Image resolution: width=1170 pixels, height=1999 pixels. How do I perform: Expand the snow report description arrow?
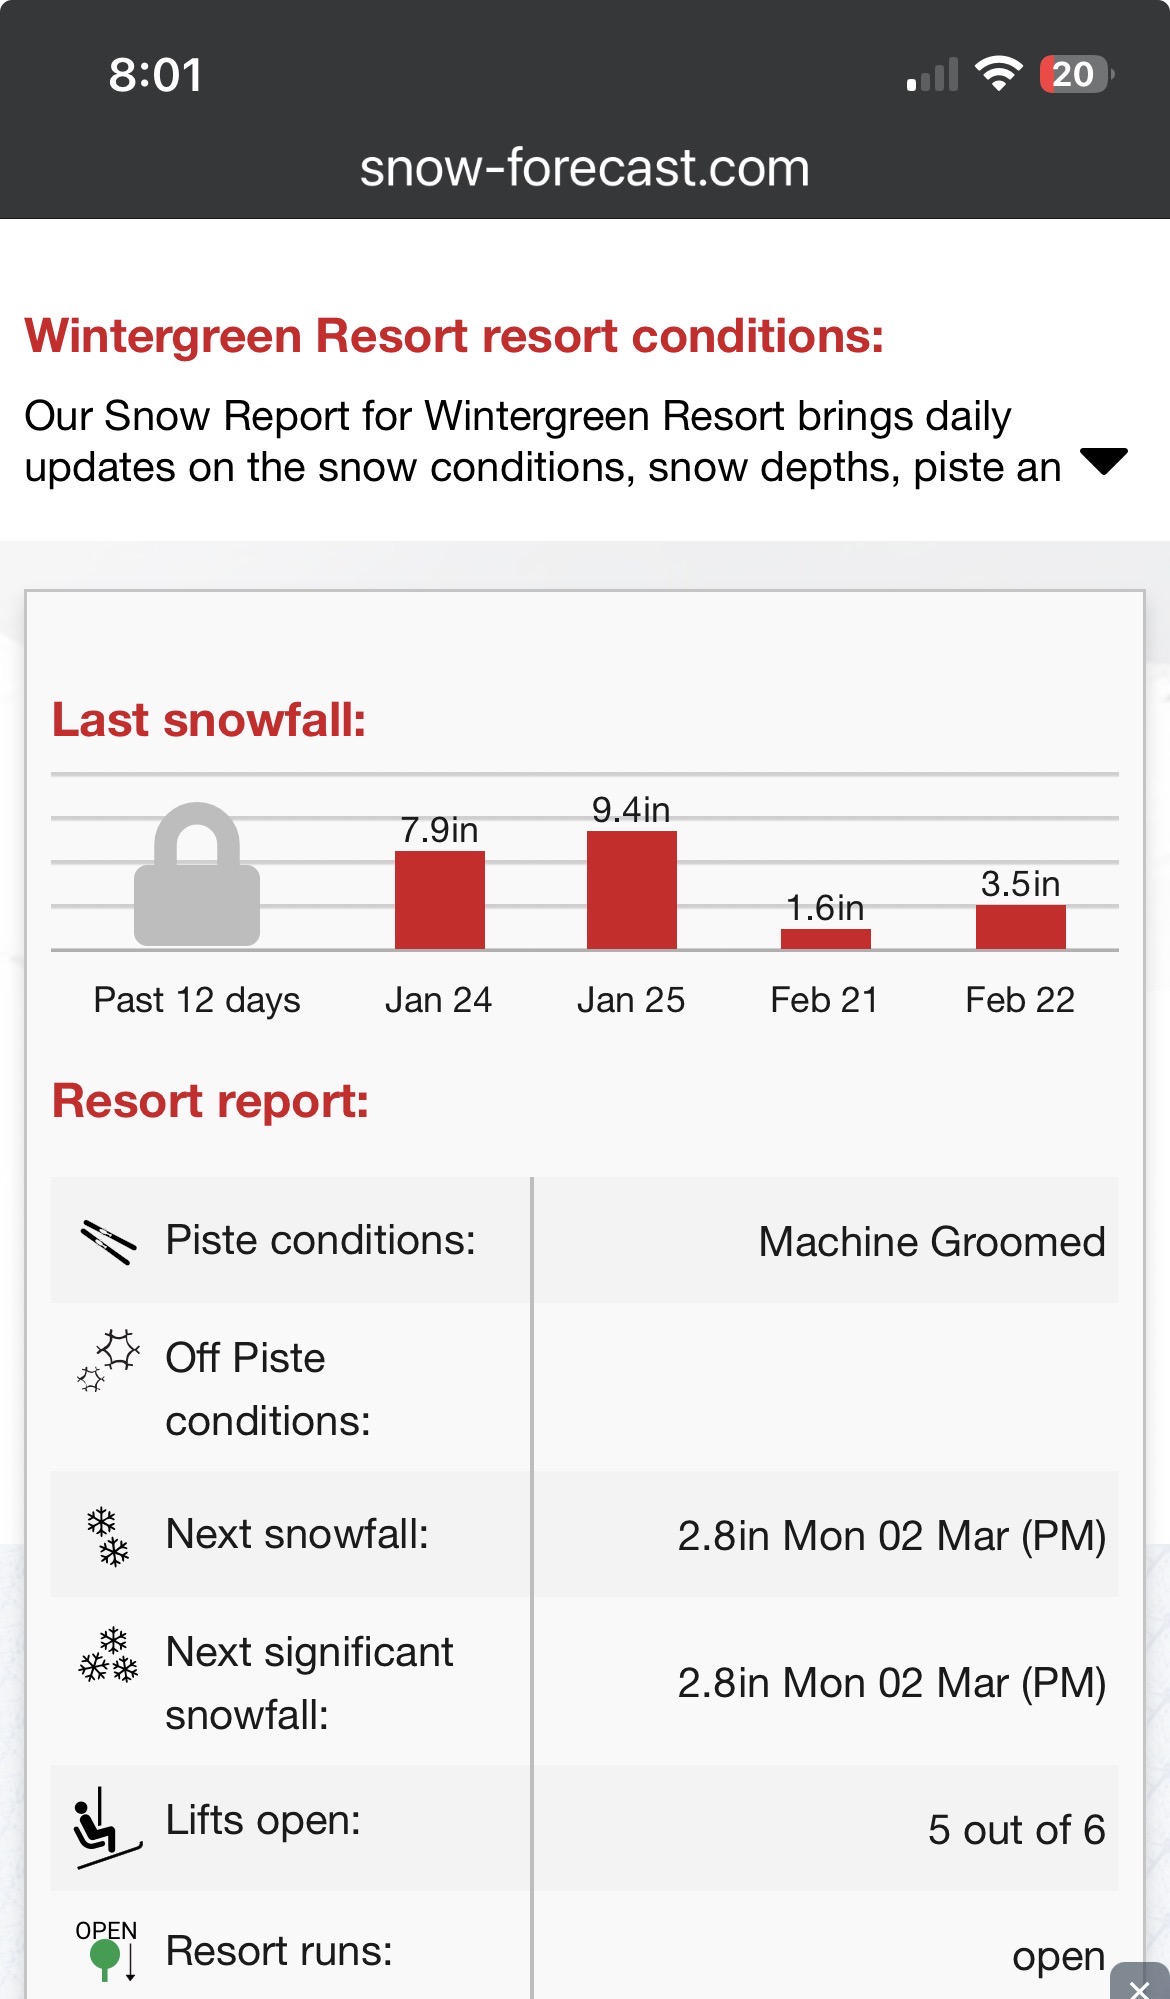click(1104, 462)
